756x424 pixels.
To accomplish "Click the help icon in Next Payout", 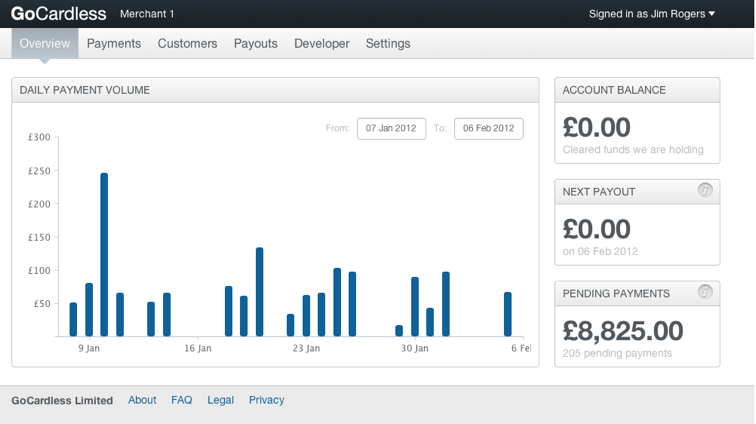I will 705,190.
